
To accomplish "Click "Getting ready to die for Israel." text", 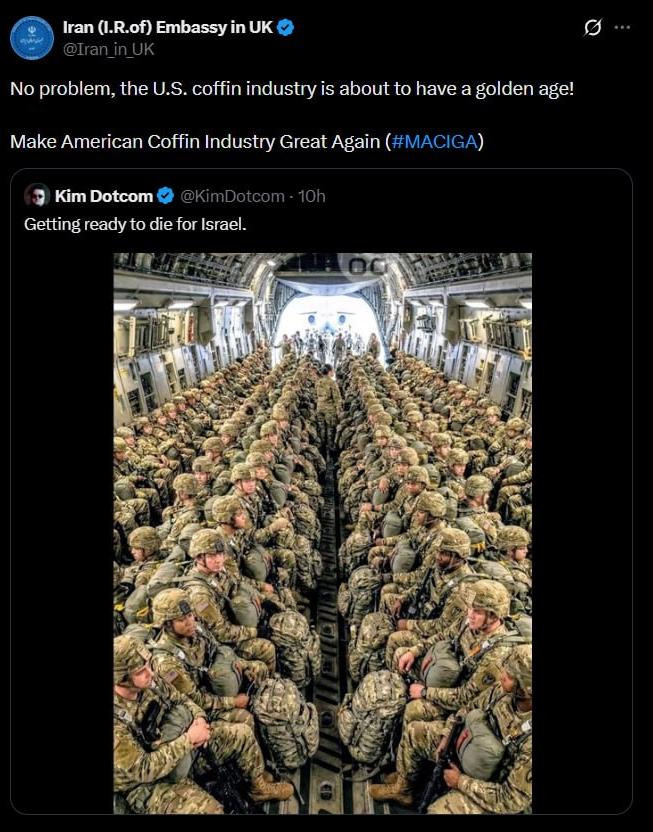I will [135, 224].
